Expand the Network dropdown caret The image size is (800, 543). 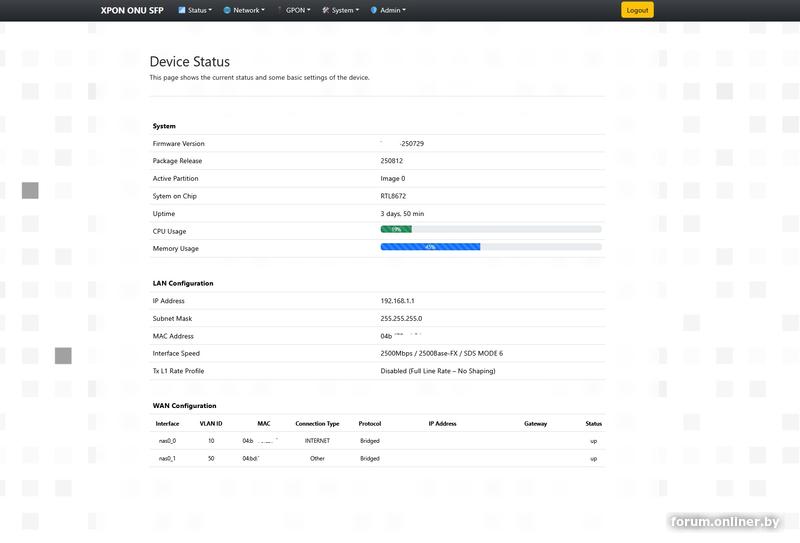pos(263,10)
